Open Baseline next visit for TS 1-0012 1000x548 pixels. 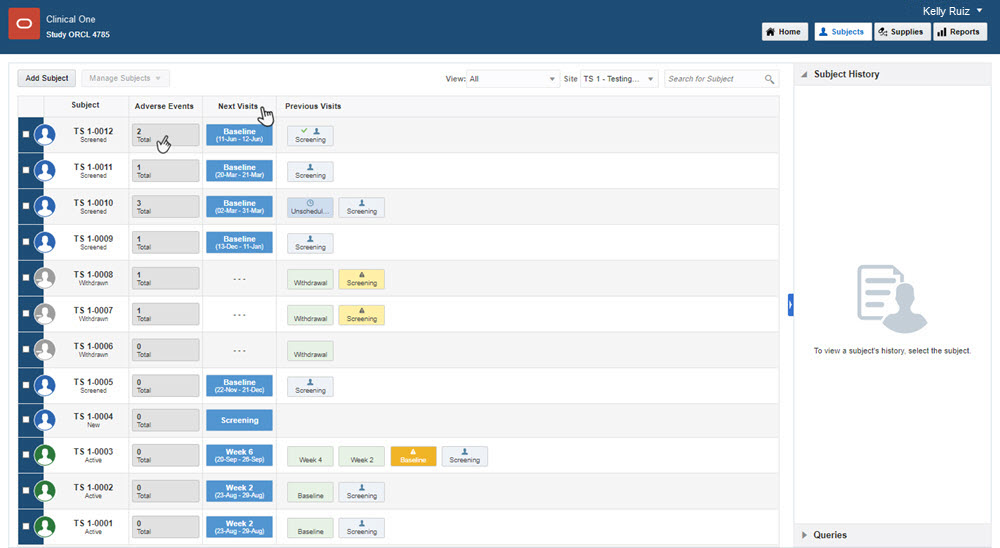[x=239, y=135]
